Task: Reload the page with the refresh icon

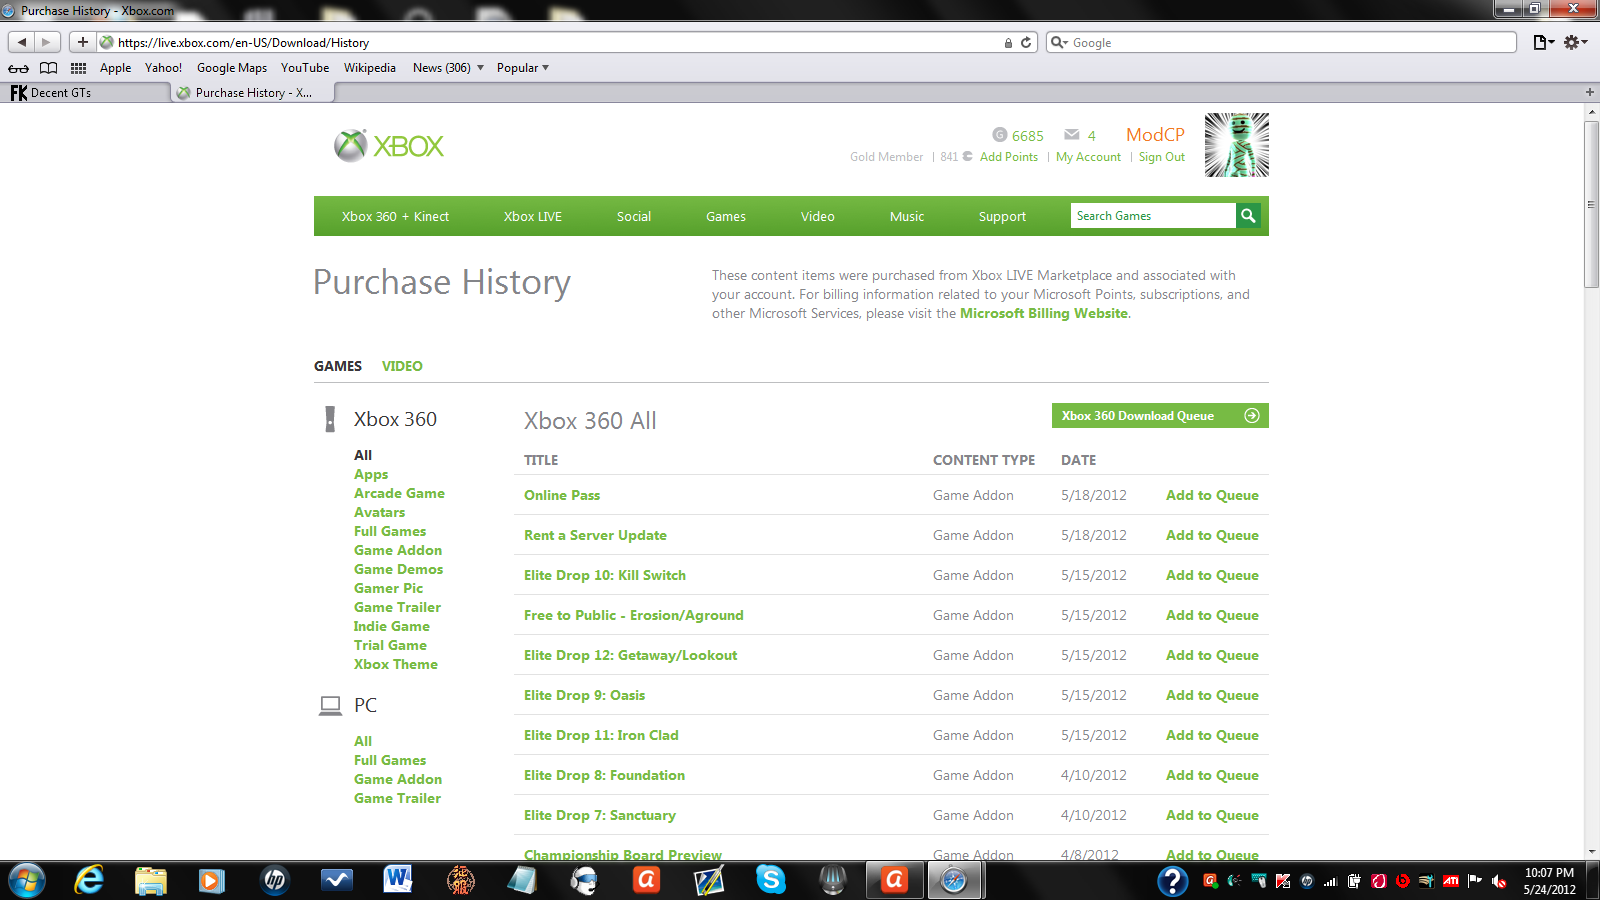Action: 1026,43
